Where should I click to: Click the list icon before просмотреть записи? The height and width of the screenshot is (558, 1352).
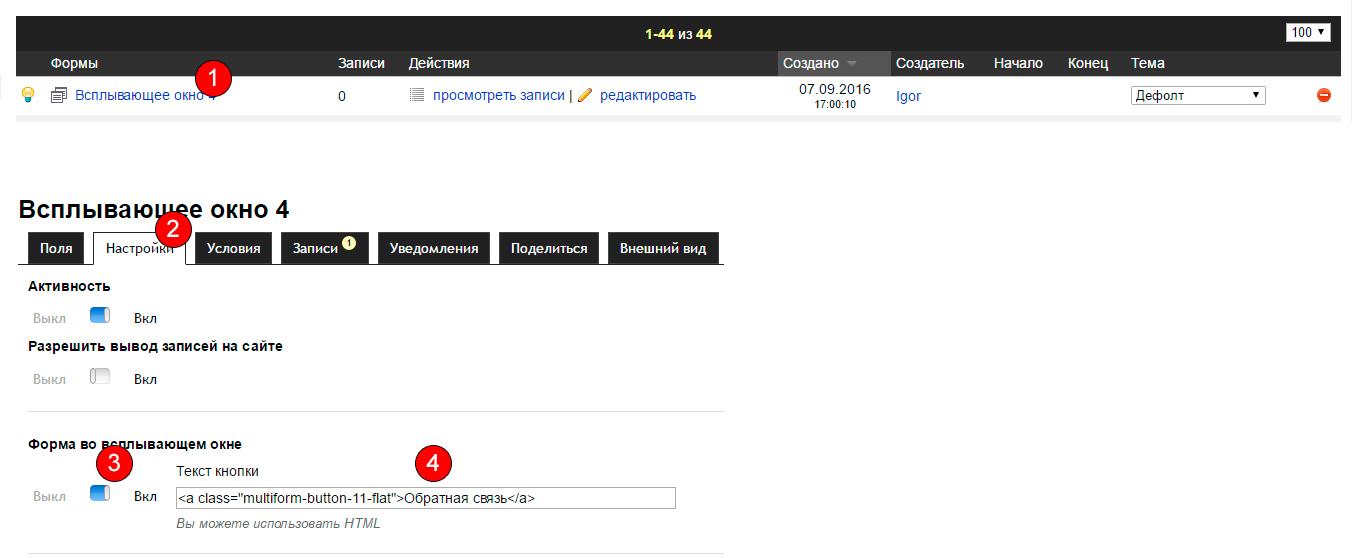tap(417, 95)
